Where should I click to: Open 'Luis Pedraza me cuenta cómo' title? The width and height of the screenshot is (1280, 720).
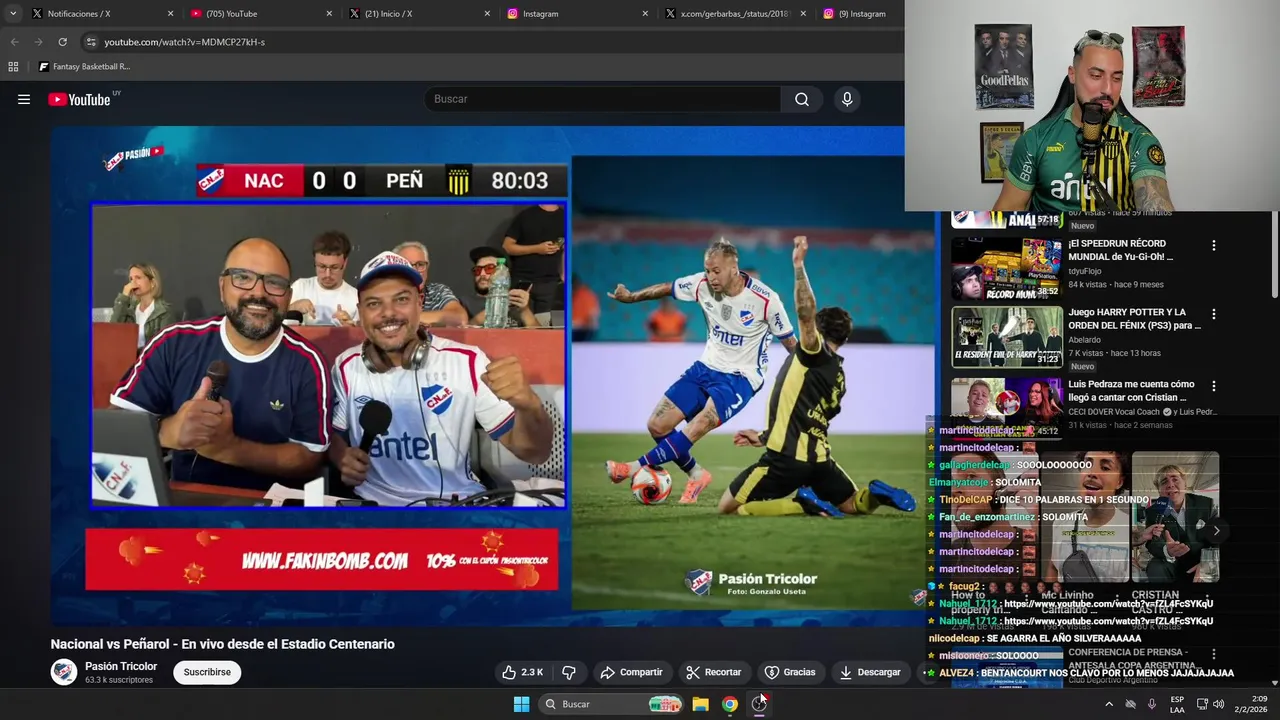coord(1131,390)
